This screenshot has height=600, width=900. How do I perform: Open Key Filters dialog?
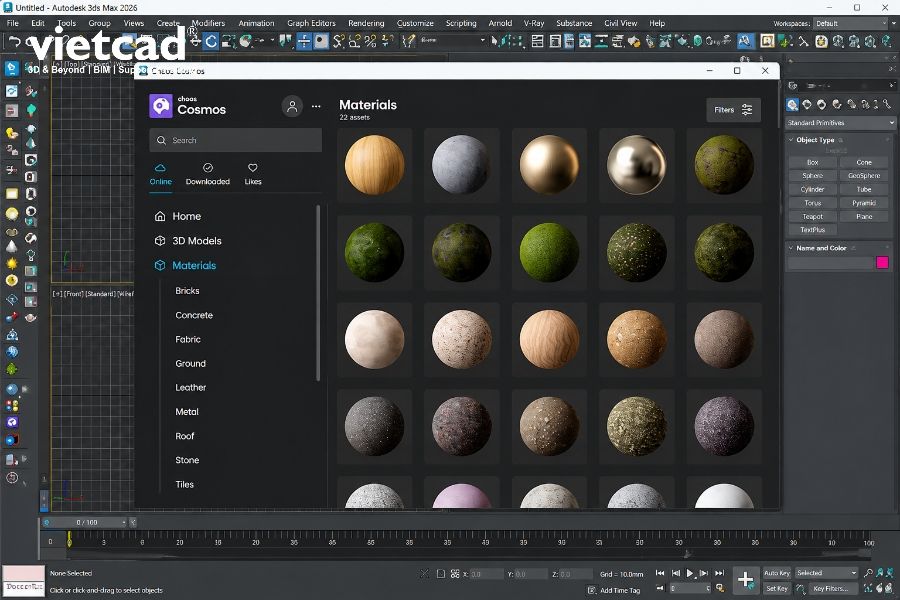coord(831,589)
